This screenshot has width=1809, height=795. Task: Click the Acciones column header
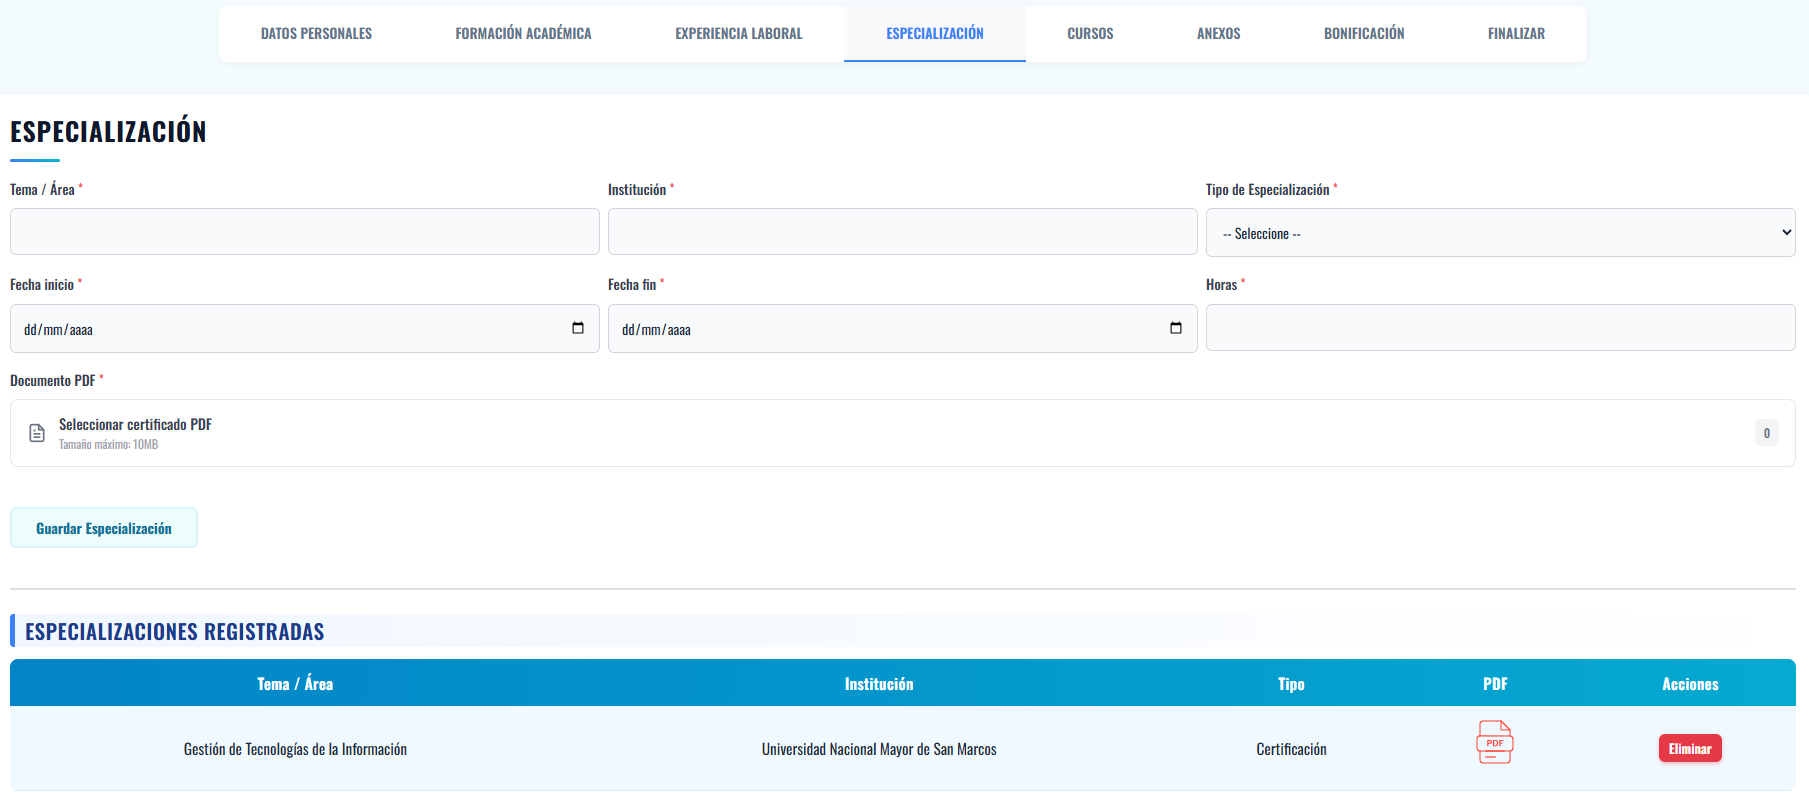tap(1690, 684)
